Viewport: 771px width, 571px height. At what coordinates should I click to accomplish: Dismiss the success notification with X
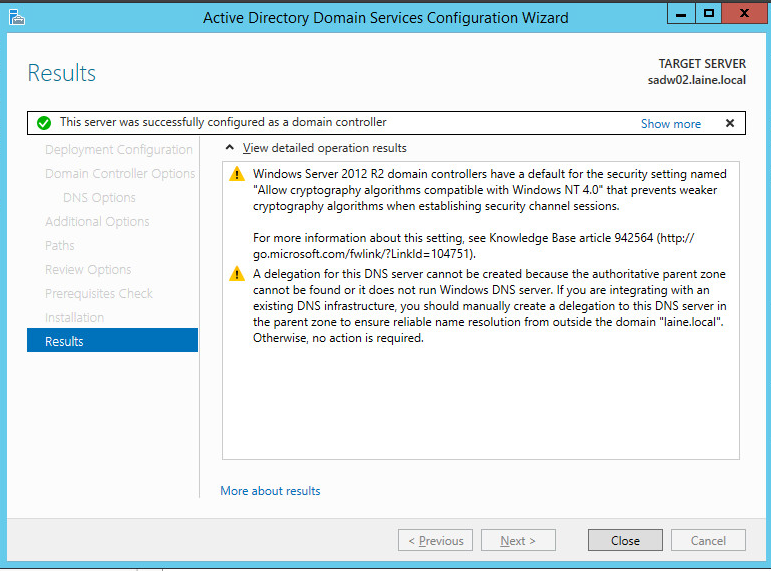click(x=730, y=123)
